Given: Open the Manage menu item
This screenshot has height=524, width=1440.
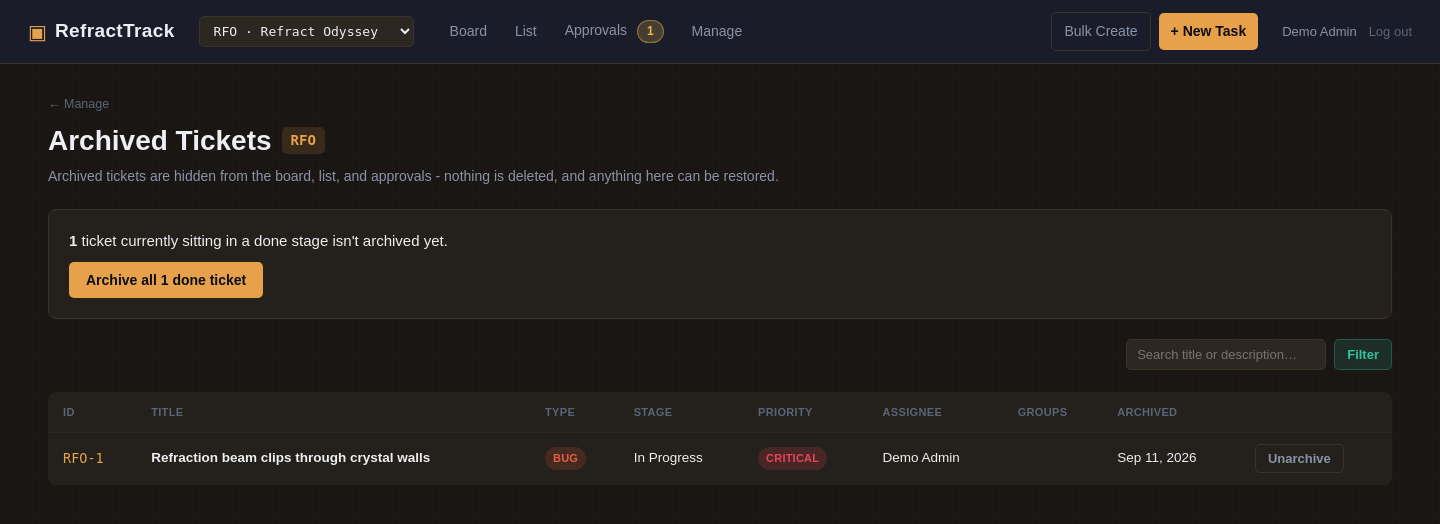Looking at the screenshot, I should pyautogui.click(x=717, y=31).
